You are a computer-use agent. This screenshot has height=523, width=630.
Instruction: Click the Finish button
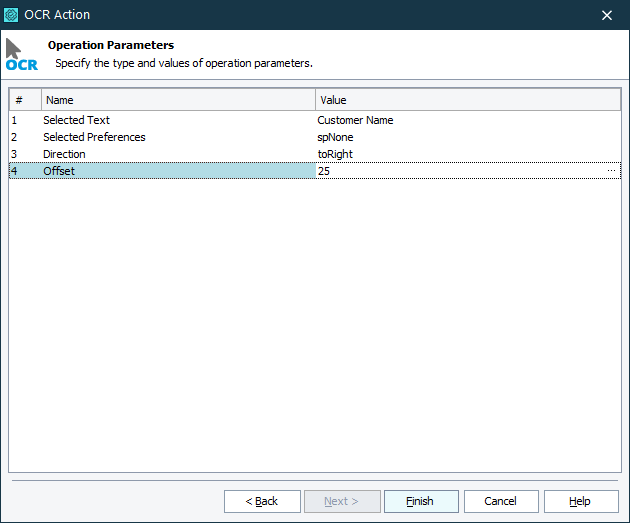(x=420, y=501)
